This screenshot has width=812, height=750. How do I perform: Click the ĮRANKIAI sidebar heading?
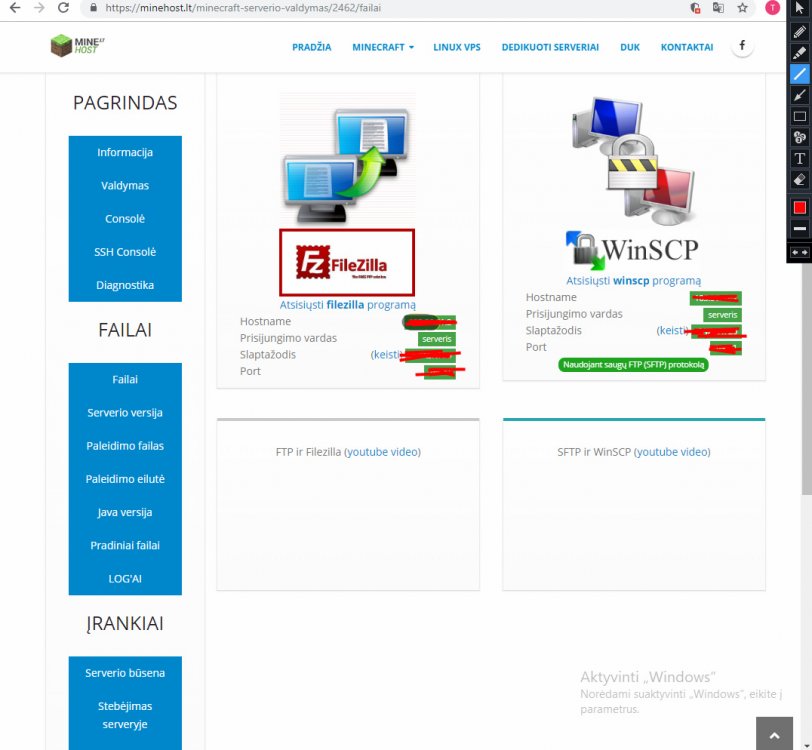click(125, 624)
